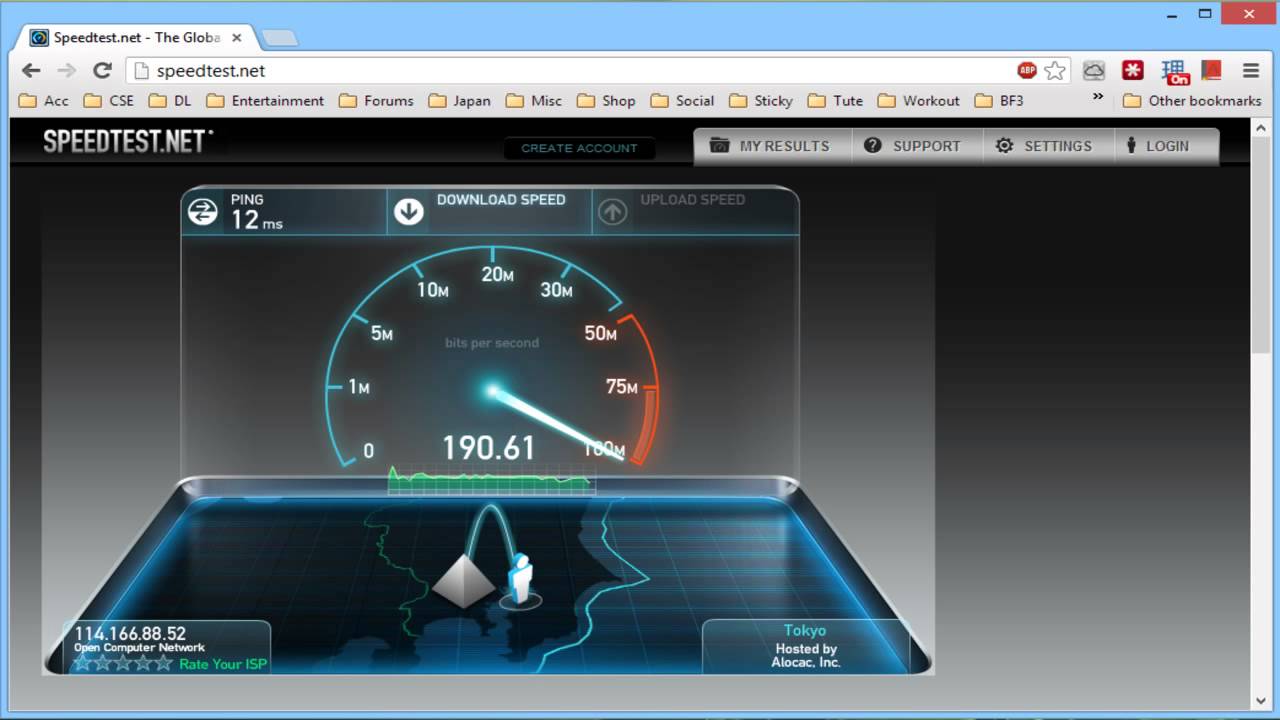
Task: Click the pyramid server icon on map
Action: [463, 581]
